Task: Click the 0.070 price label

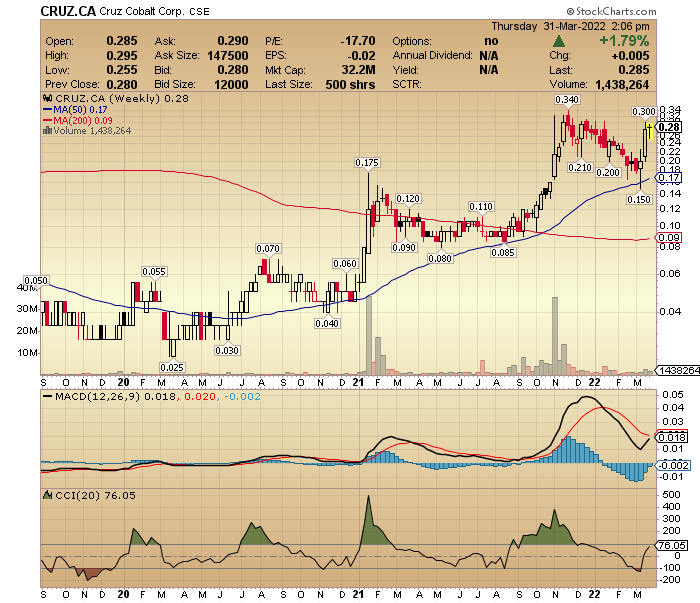Action: tap(268, 249)
